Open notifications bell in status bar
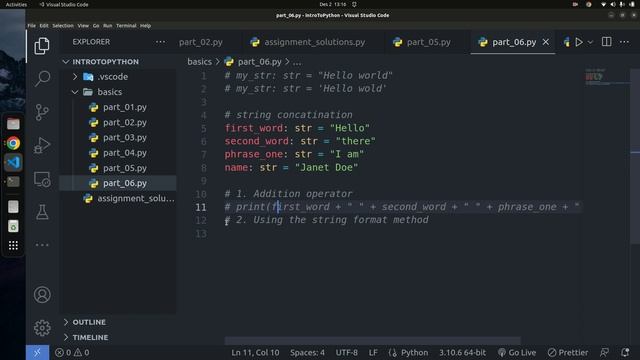 tap(625, 353)
